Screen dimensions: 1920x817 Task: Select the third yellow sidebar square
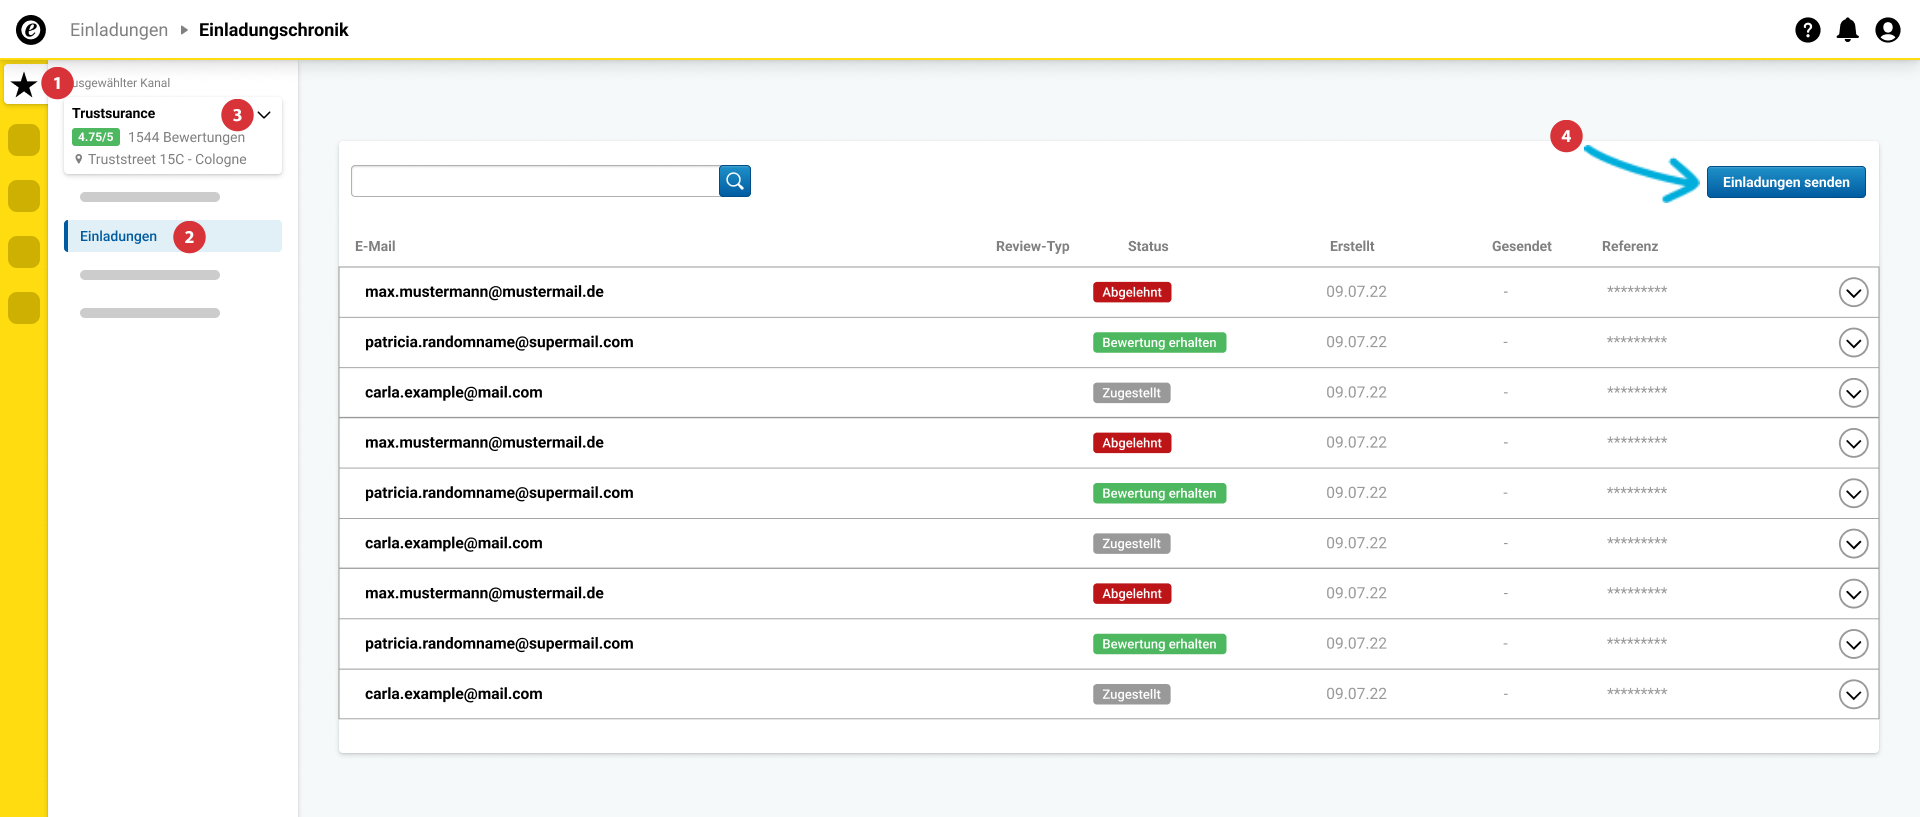click(24, 196)
